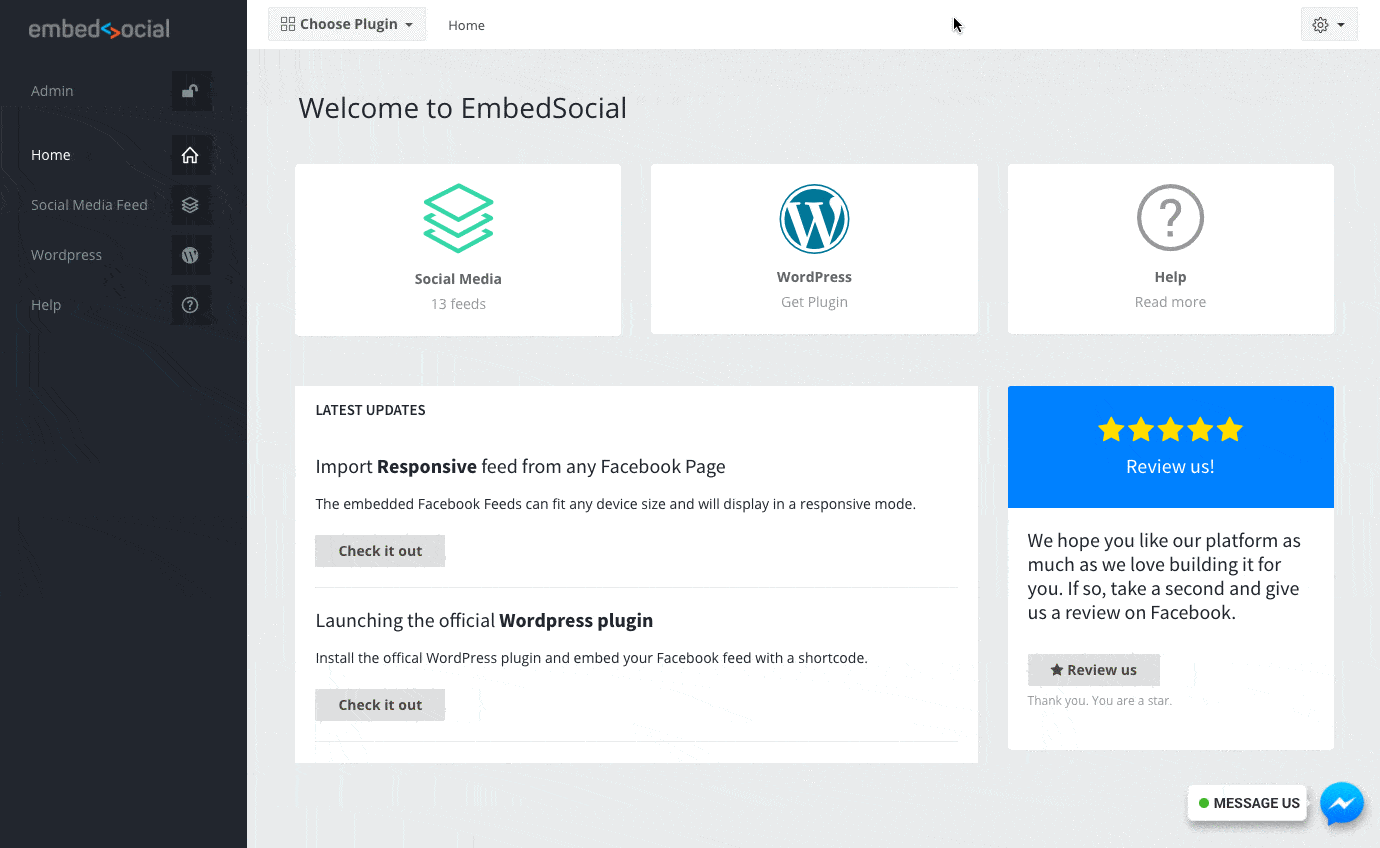
Task: Open Wordpress section in sidebar
Action: (66, 255)
